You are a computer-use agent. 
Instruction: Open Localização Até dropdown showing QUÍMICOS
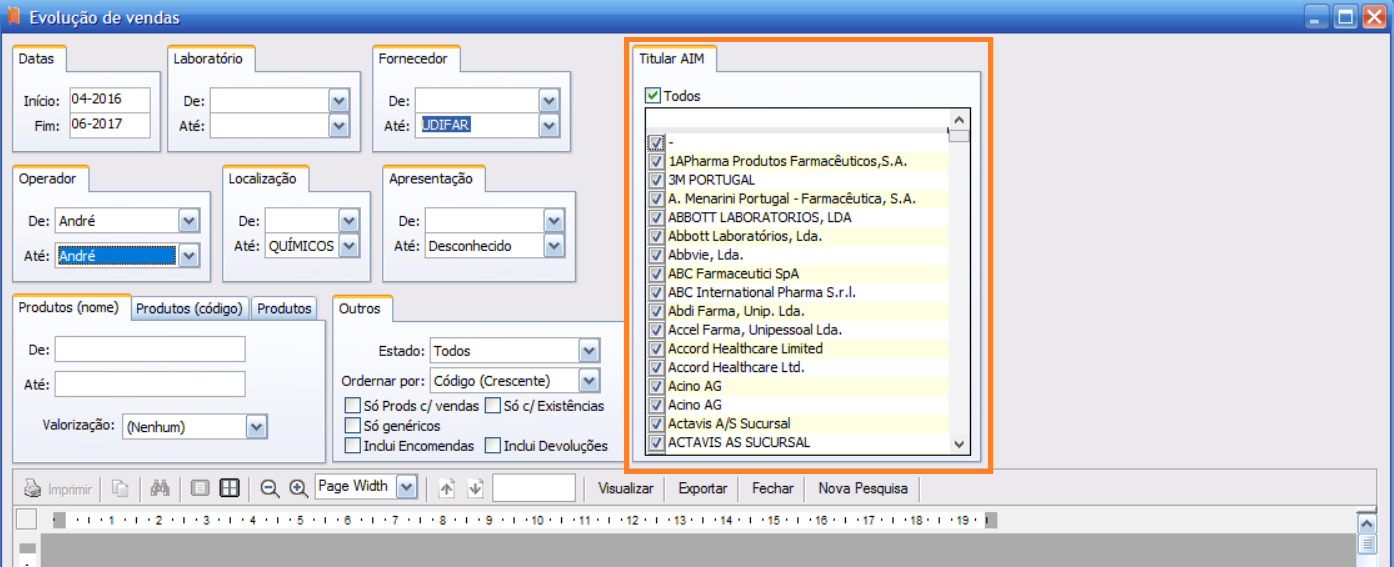tap(349, 246)
